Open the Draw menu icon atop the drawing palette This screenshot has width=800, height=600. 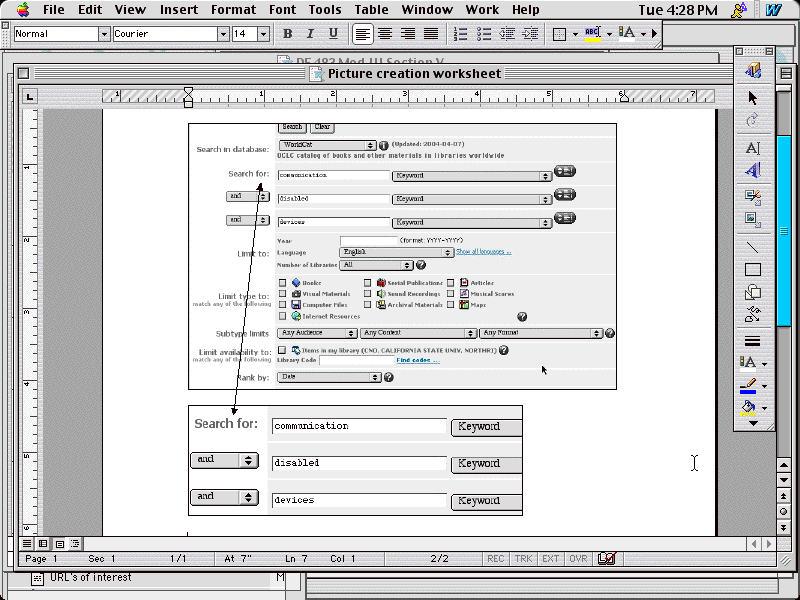click(x=753, y=70)
